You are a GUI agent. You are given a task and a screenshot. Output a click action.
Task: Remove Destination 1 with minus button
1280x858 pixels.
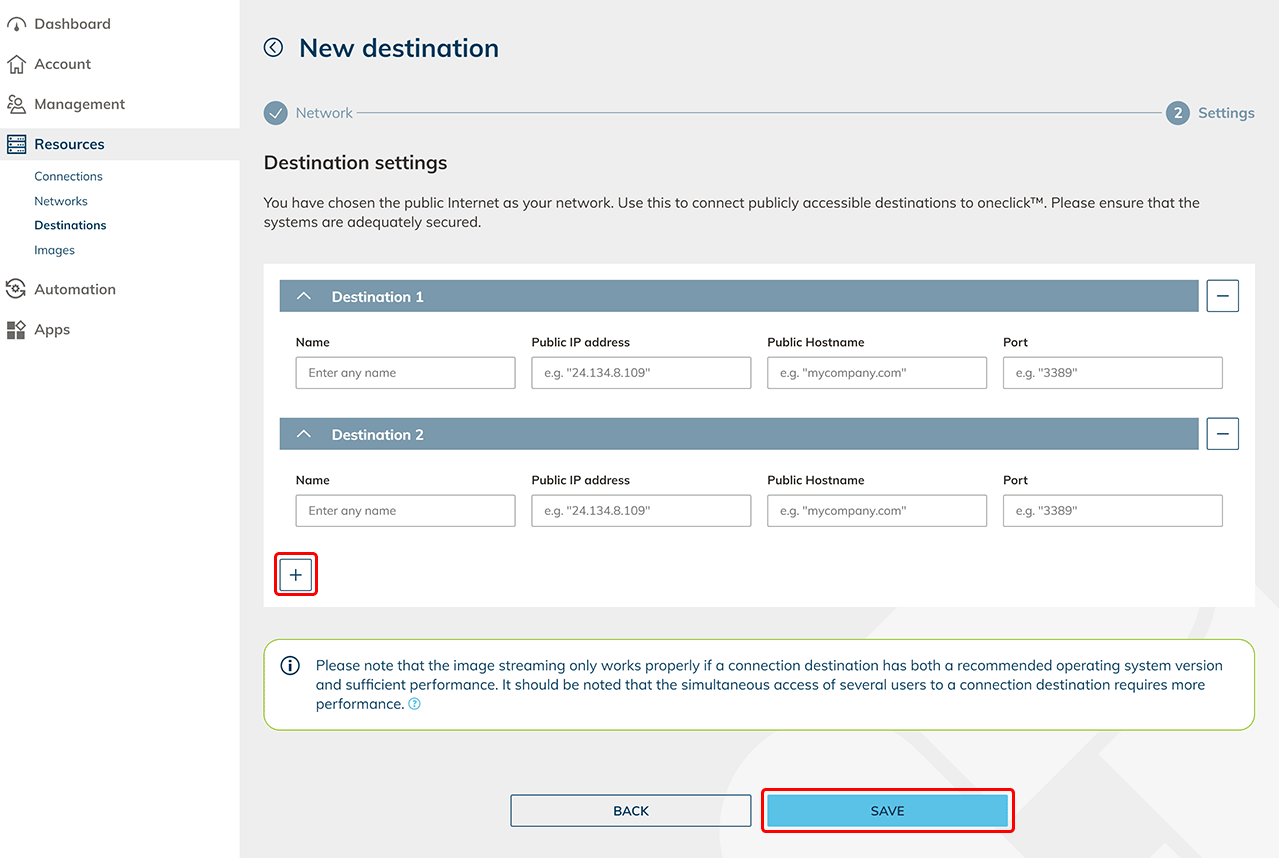(x=1222, y=296)
